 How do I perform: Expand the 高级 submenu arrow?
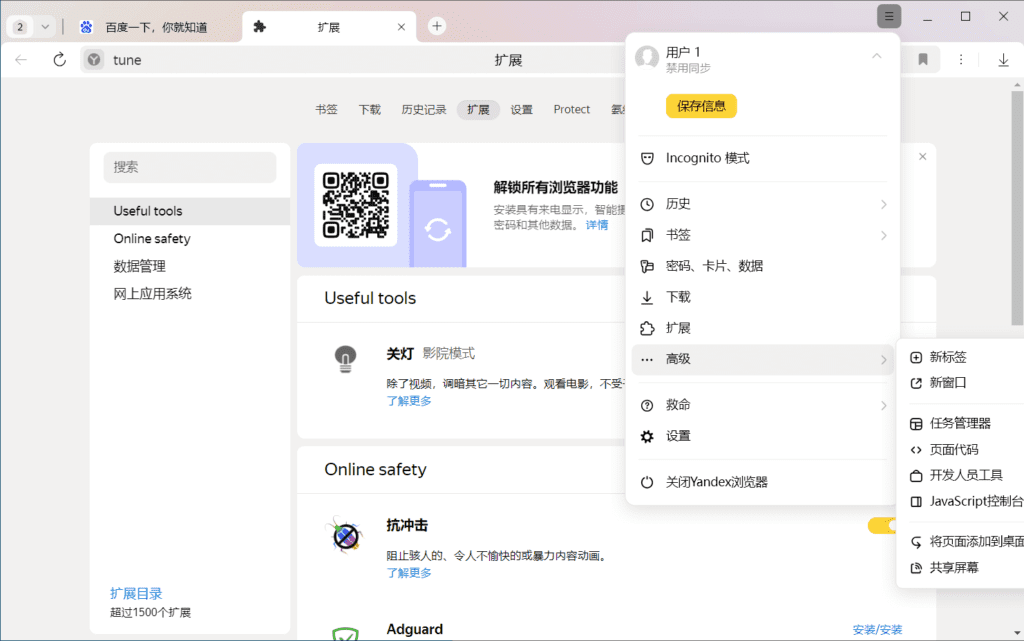[x=883, y=360]
